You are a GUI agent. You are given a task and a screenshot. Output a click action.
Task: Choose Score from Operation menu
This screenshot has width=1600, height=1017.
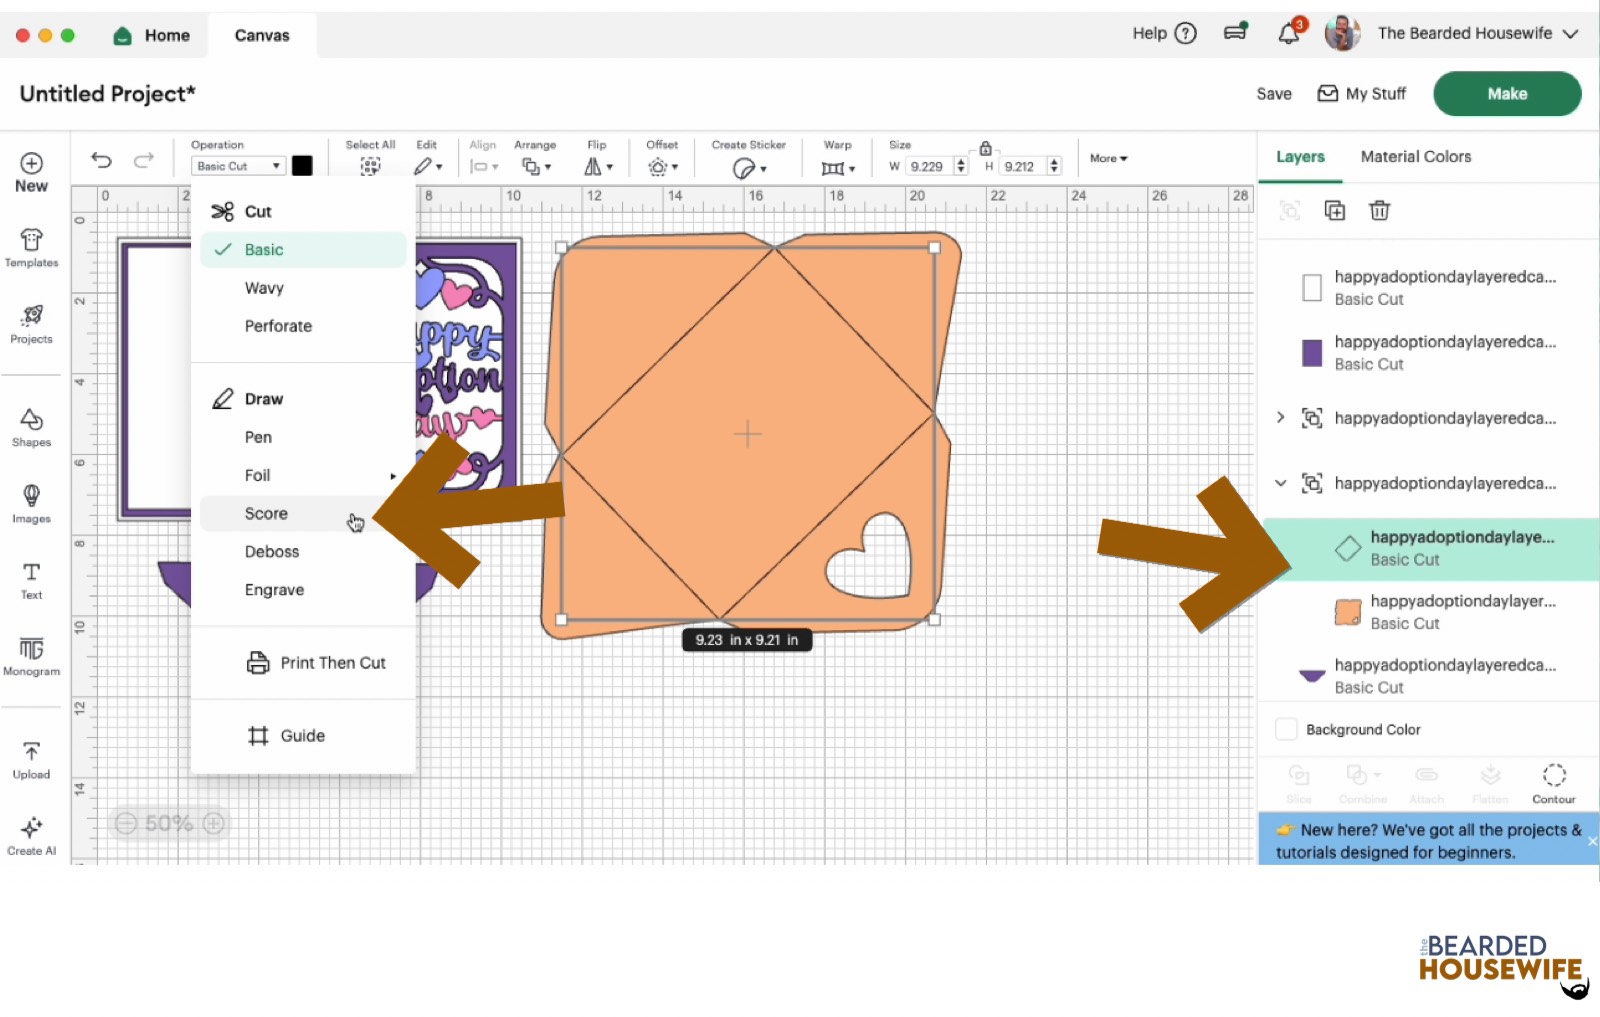point(266,513)
